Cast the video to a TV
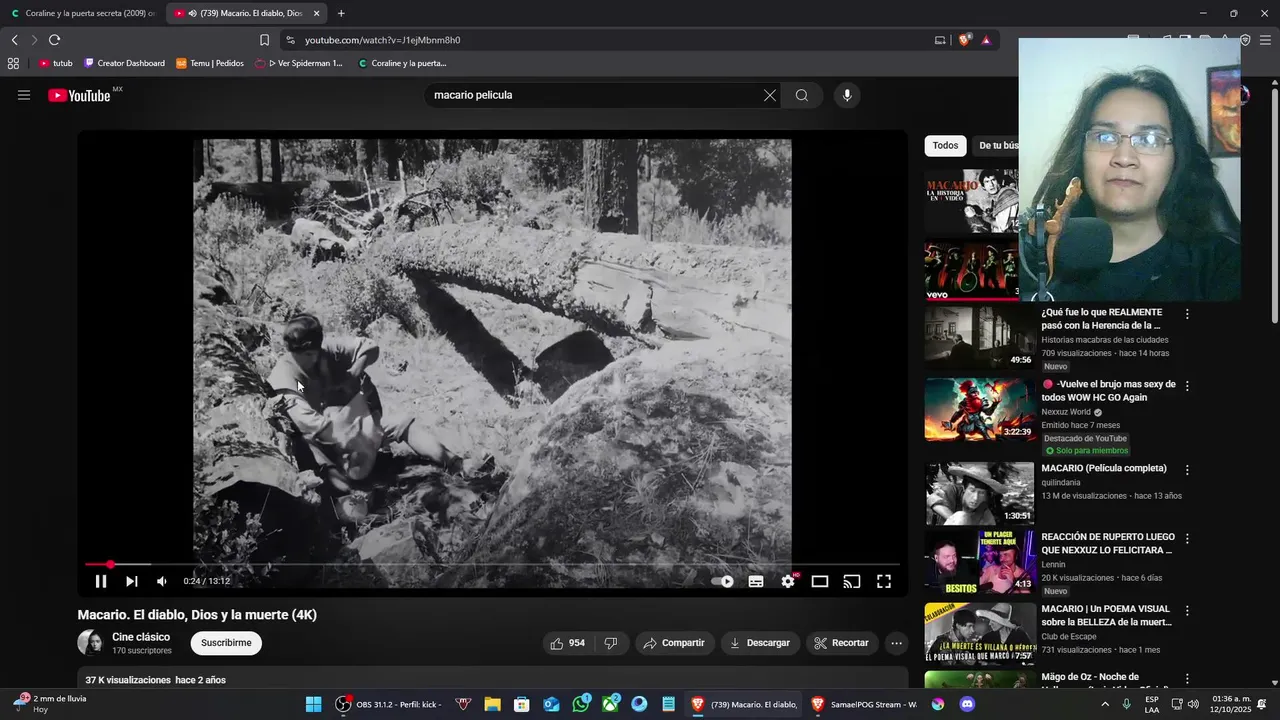This screenshot has height=720, width=1280. point(852,581)
